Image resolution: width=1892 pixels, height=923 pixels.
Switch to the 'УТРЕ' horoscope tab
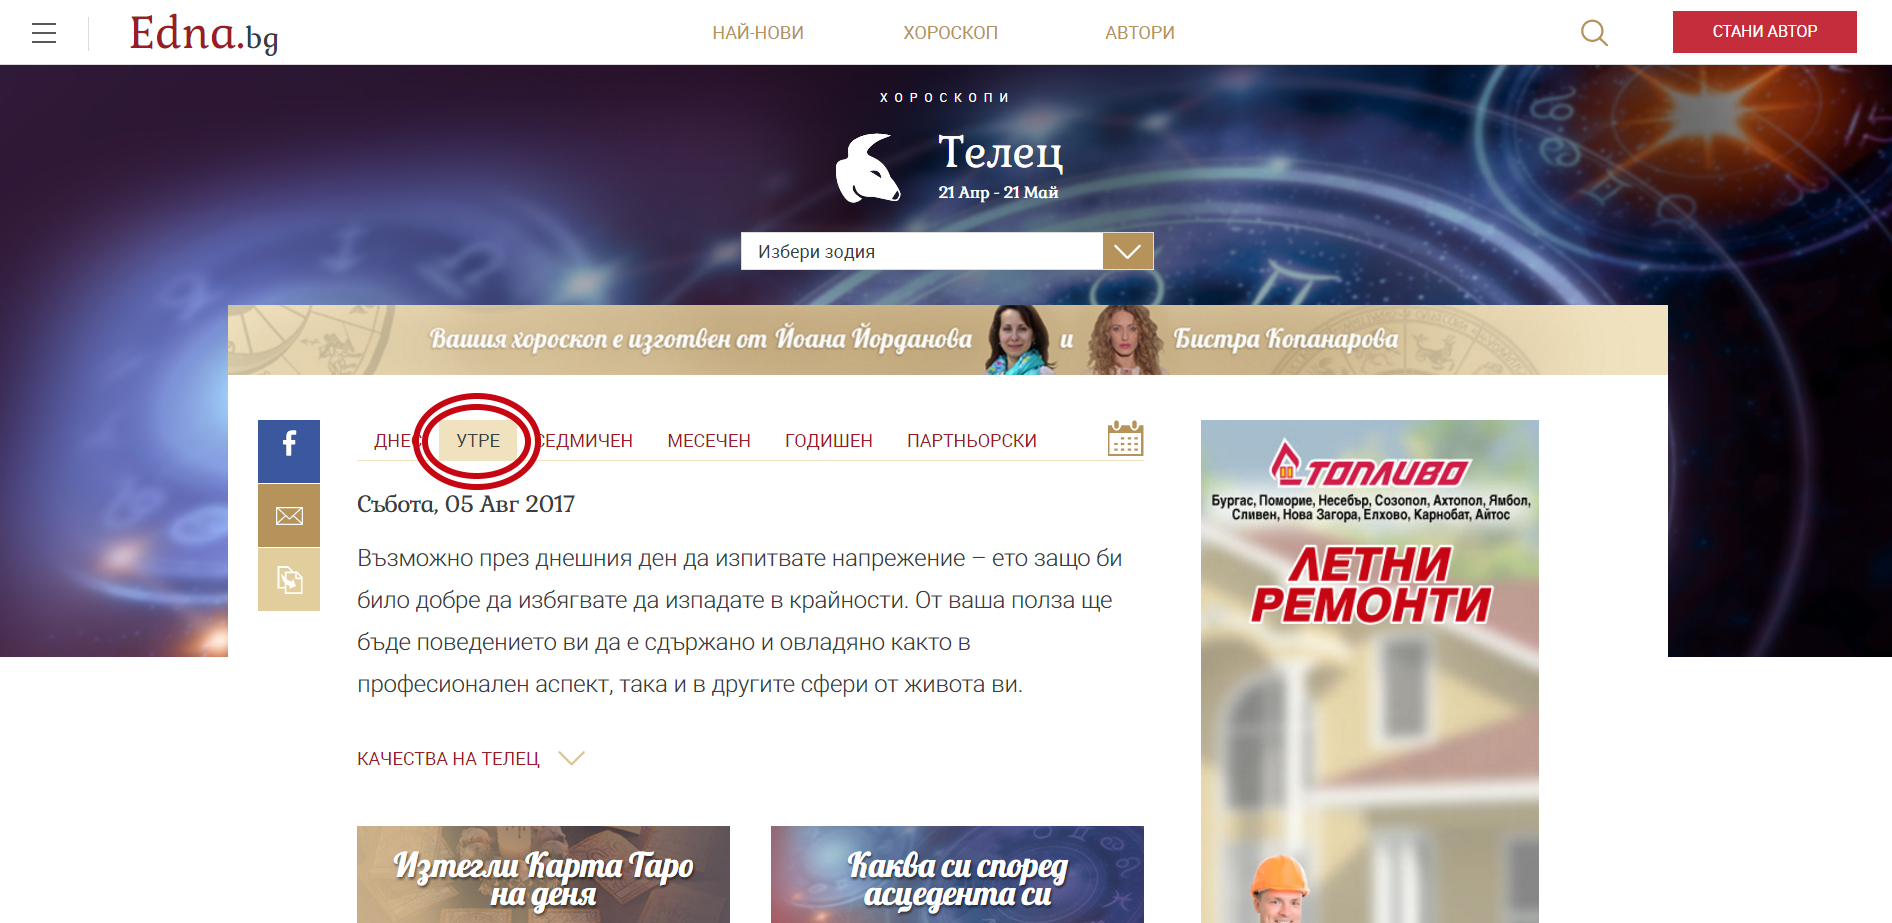pyautogui.click(x=478, y=441)
